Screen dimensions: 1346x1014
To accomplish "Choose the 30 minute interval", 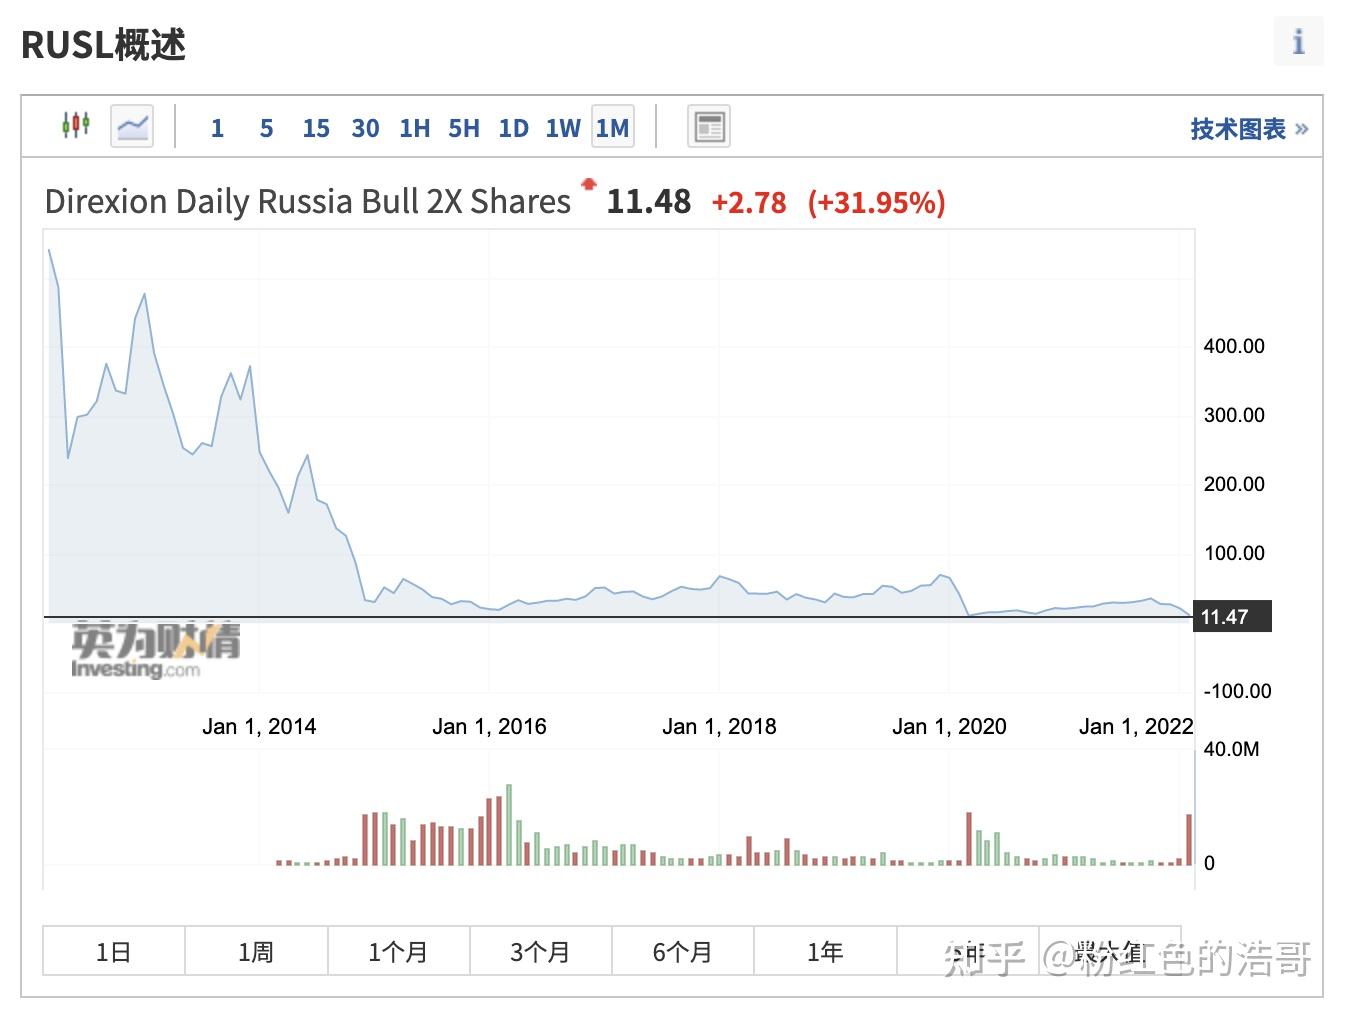I will coord(365,128).
